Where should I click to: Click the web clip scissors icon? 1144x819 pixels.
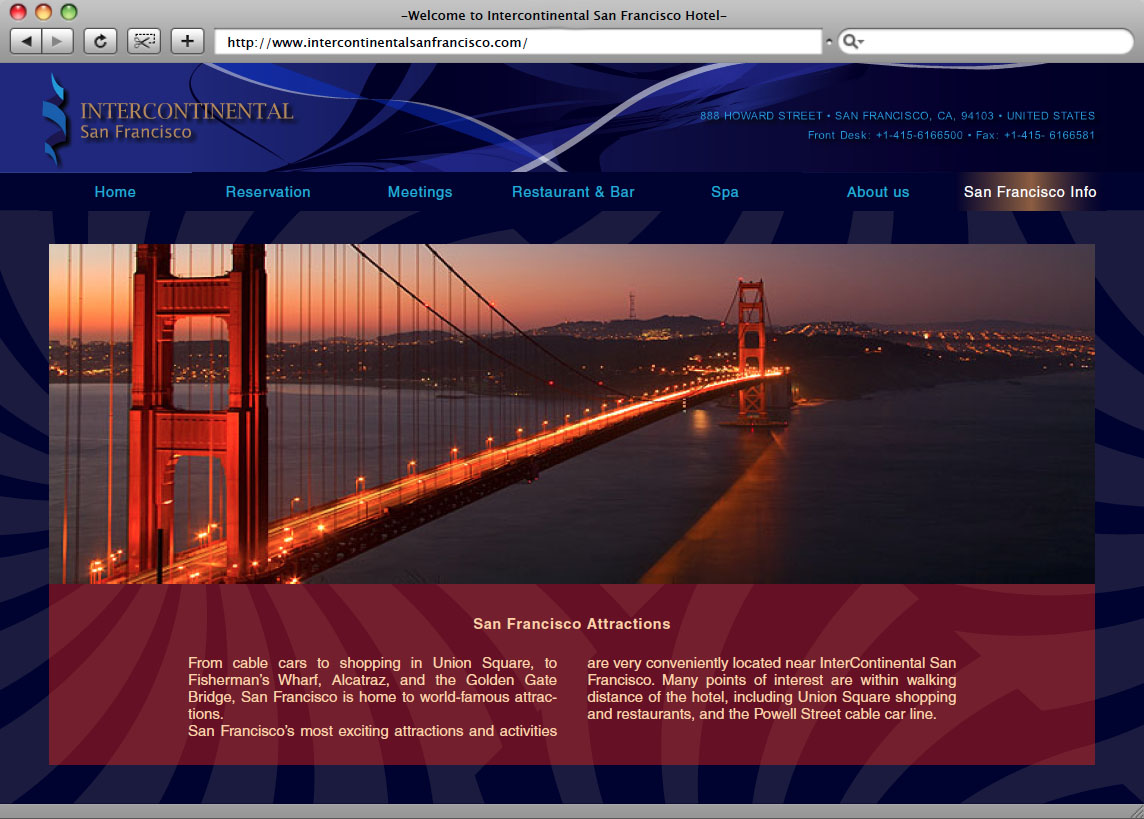coord(144,42)
